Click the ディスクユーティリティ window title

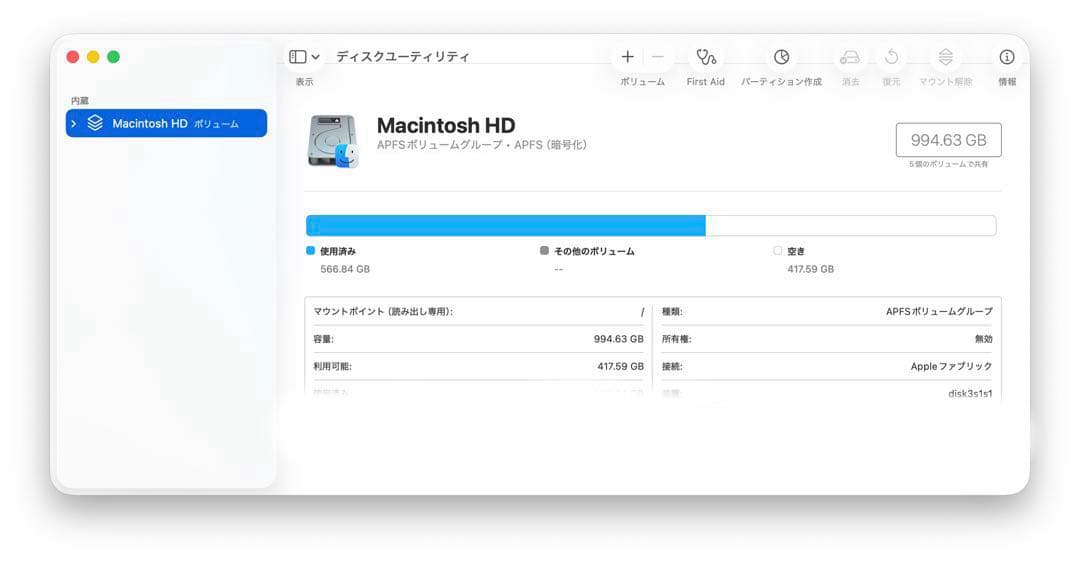tap(402, 57)
